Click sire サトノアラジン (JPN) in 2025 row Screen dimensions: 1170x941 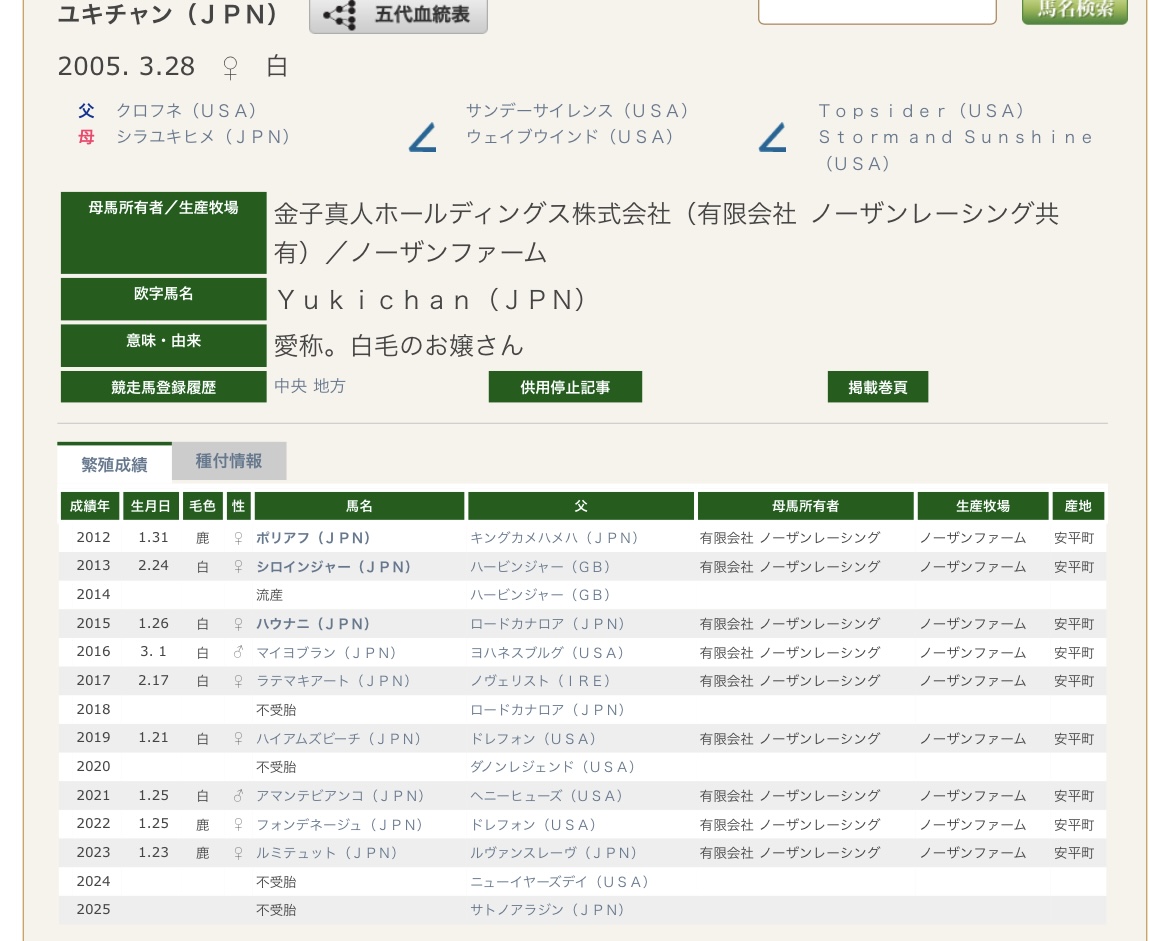[x=547, y=910]
